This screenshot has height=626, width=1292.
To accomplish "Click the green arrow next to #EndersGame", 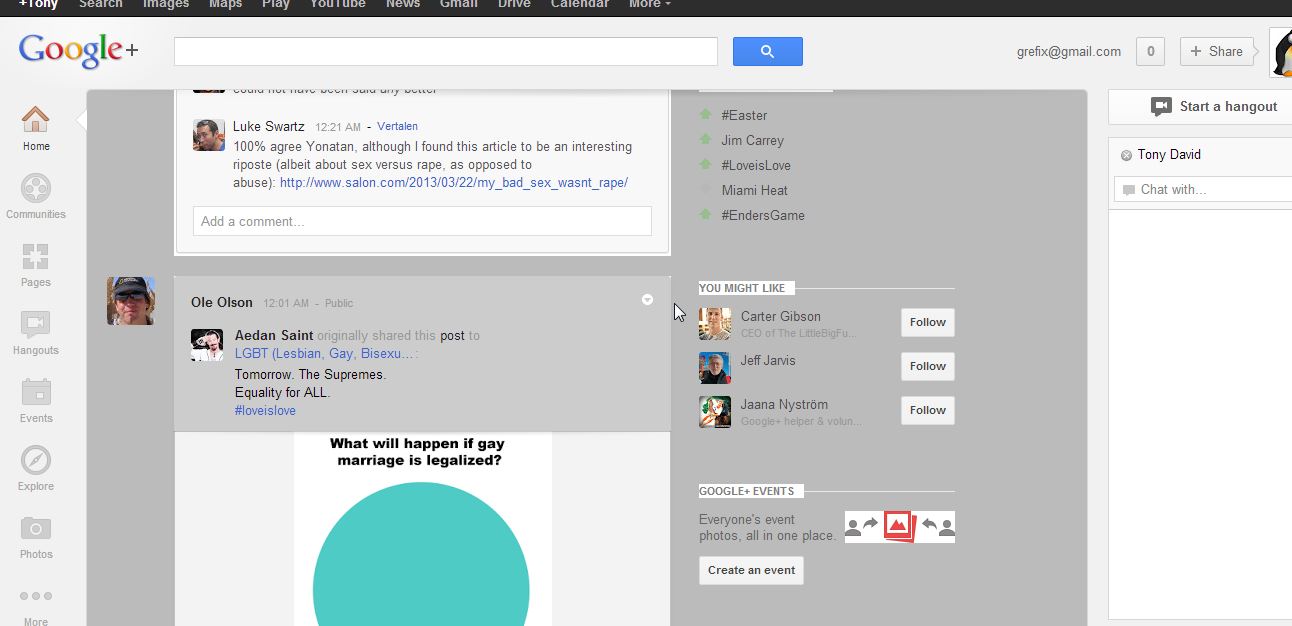I will pyautogui.click(x=705, y=214).
